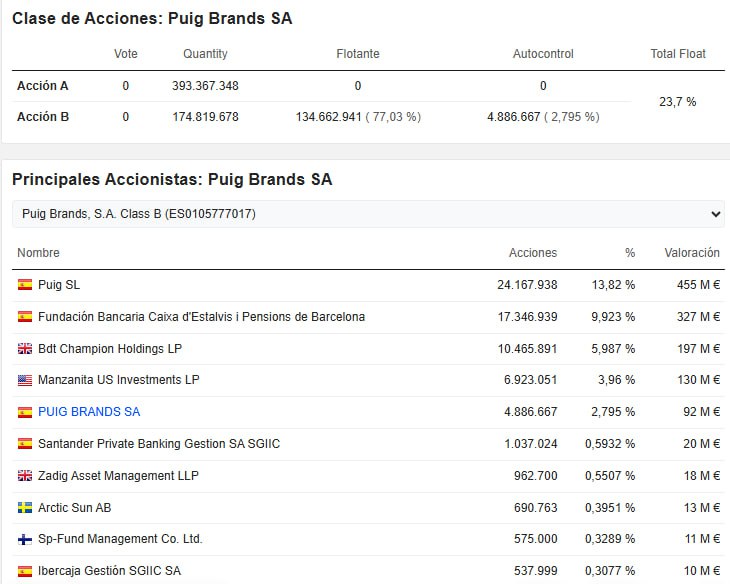Click the Spanish flag beside Fundación Bancaria Caixa
The height and width of the screenshot is (584, 730).
[25, 317]
